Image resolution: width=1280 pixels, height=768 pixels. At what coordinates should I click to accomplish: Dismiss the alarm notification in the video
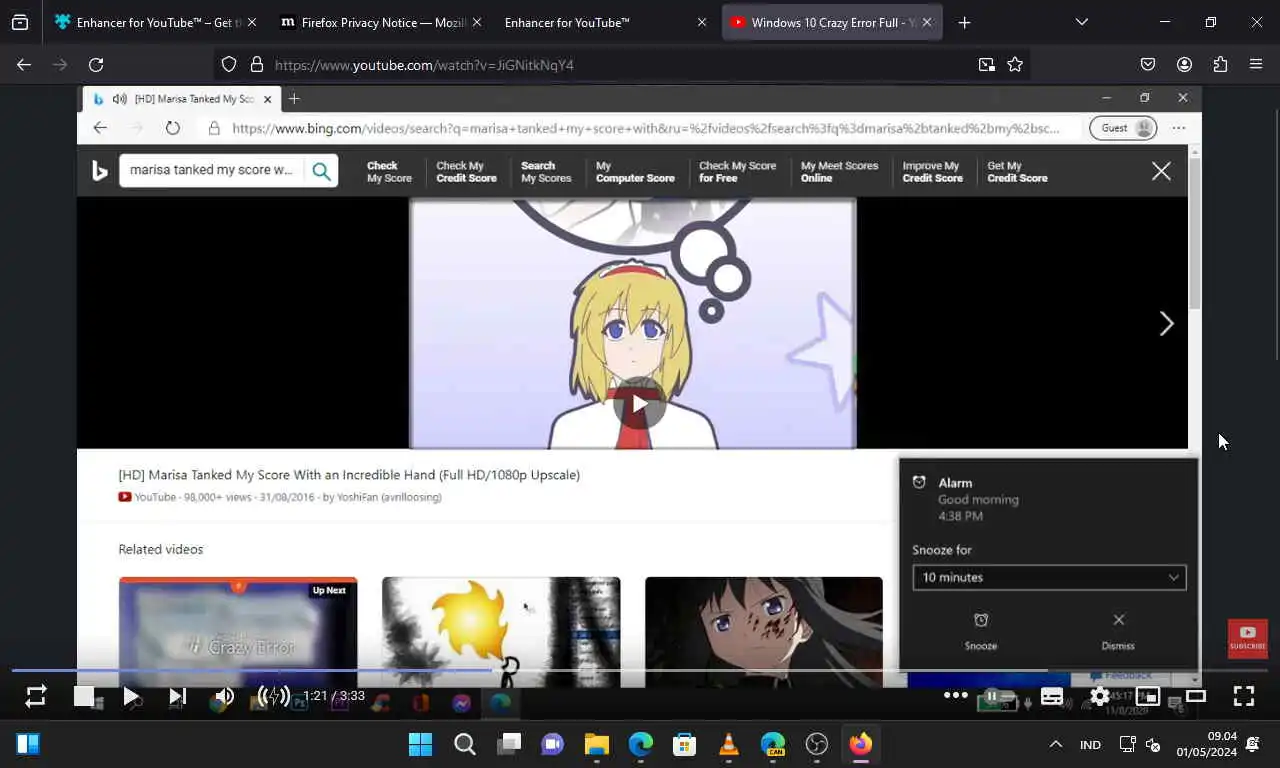pos(1118,632)
